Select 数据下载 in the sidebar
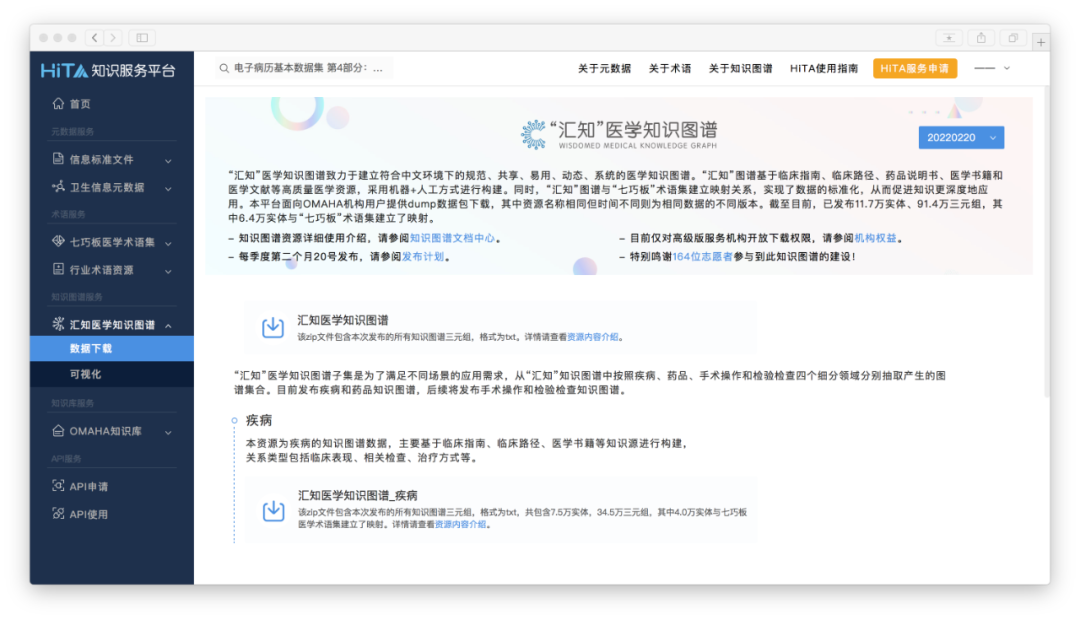The image size is (1080, 620). tap(112, 349)
